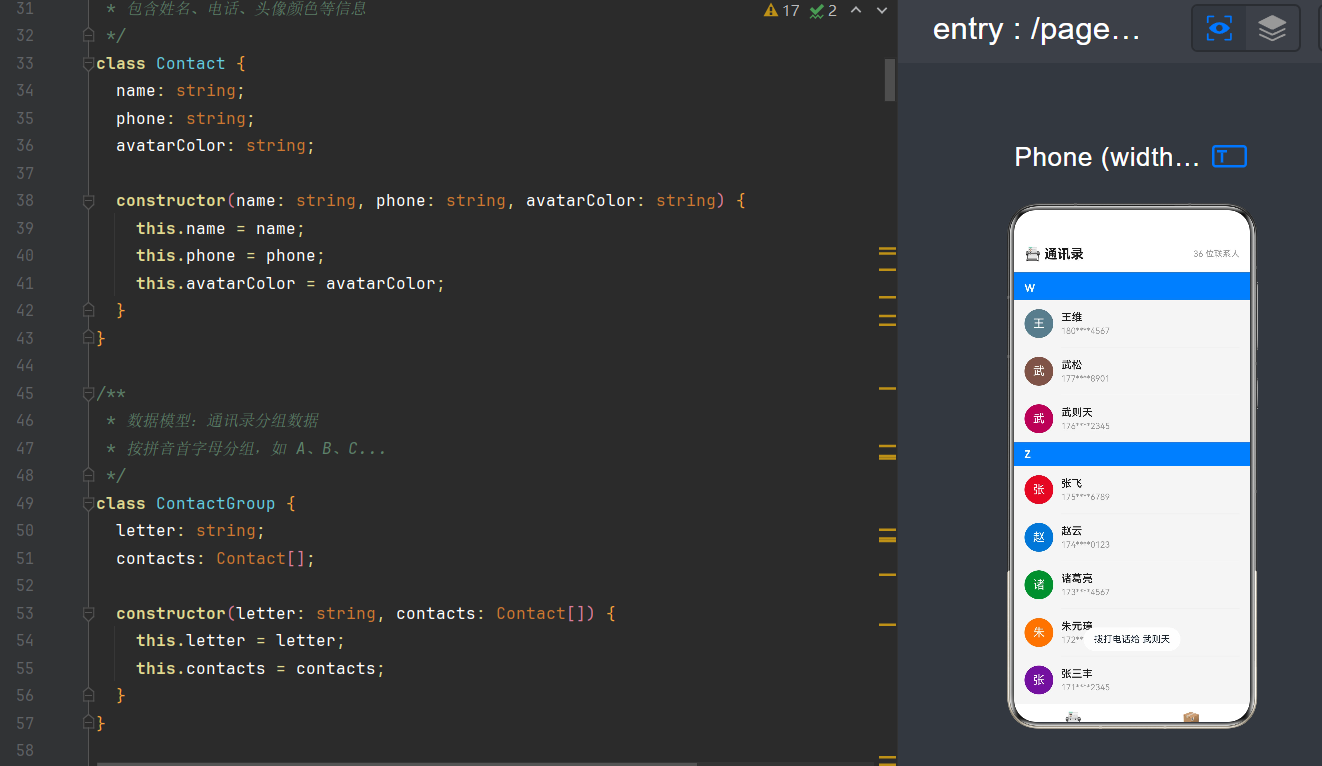Click the line number 33 in gutter
The width and height of the screenshot is (1322, 766).
[25, 63]
